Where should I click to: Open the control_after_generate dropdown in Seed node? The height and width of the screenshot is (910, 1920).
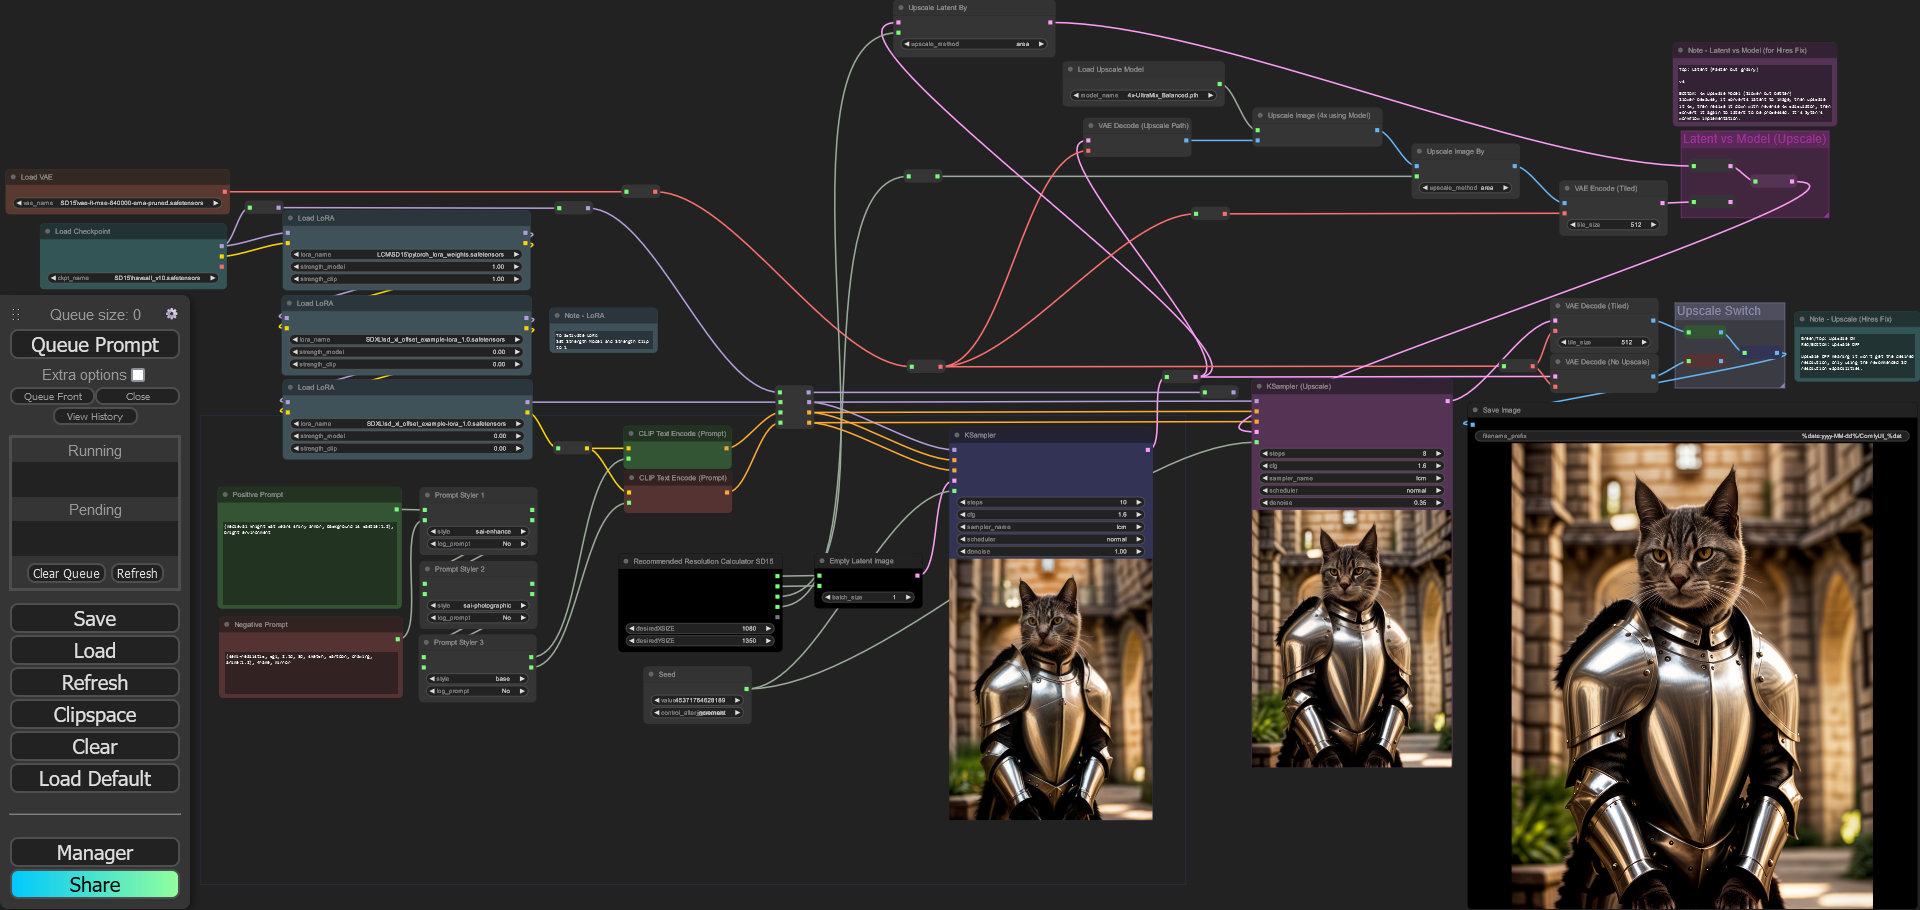point(698,713)
